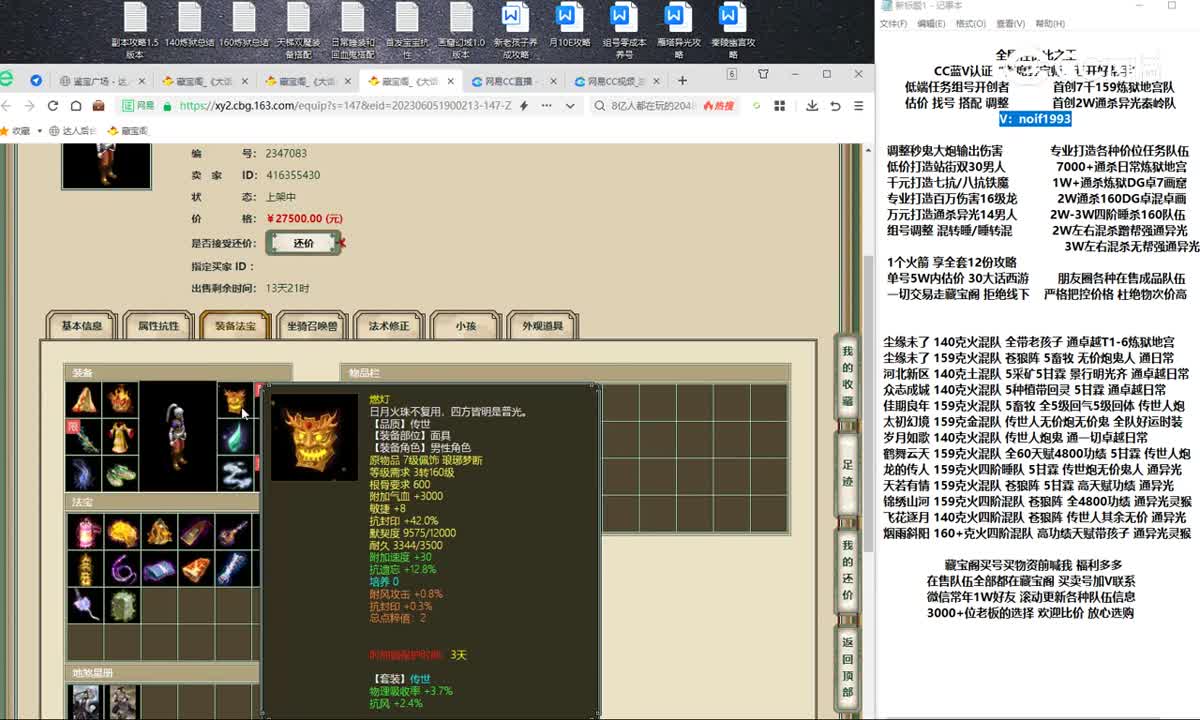
Task: Click 我的还价 side button
Action: coord(847,571)
